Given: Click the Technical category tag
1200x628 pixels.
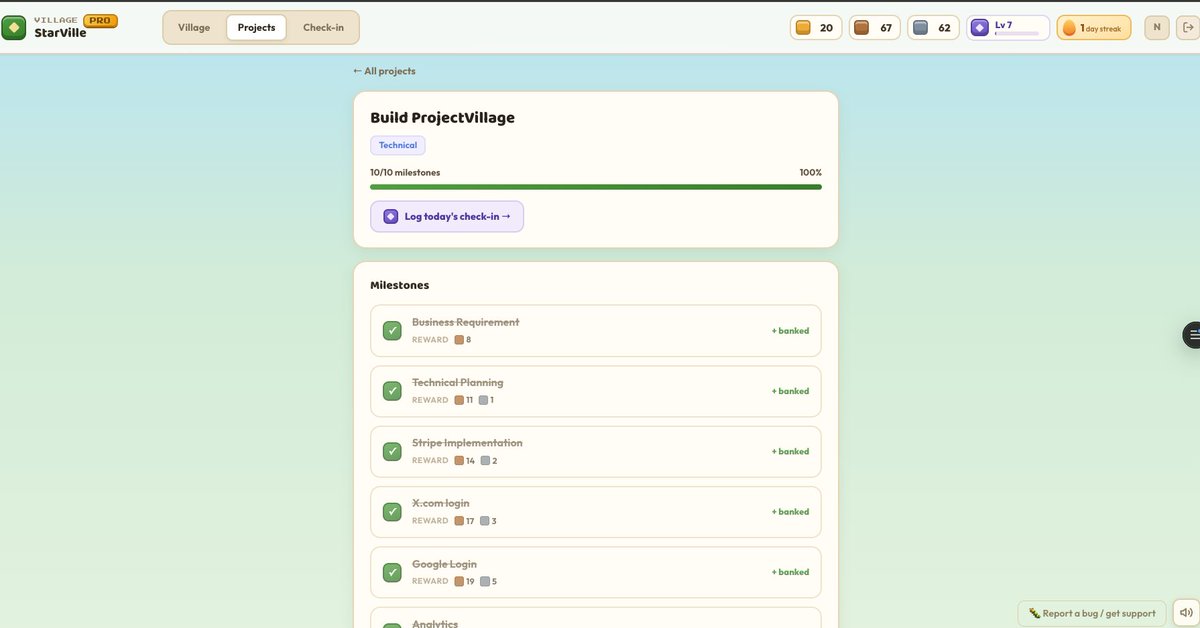Looking at the screenshot, I should (x=398, y=145).
